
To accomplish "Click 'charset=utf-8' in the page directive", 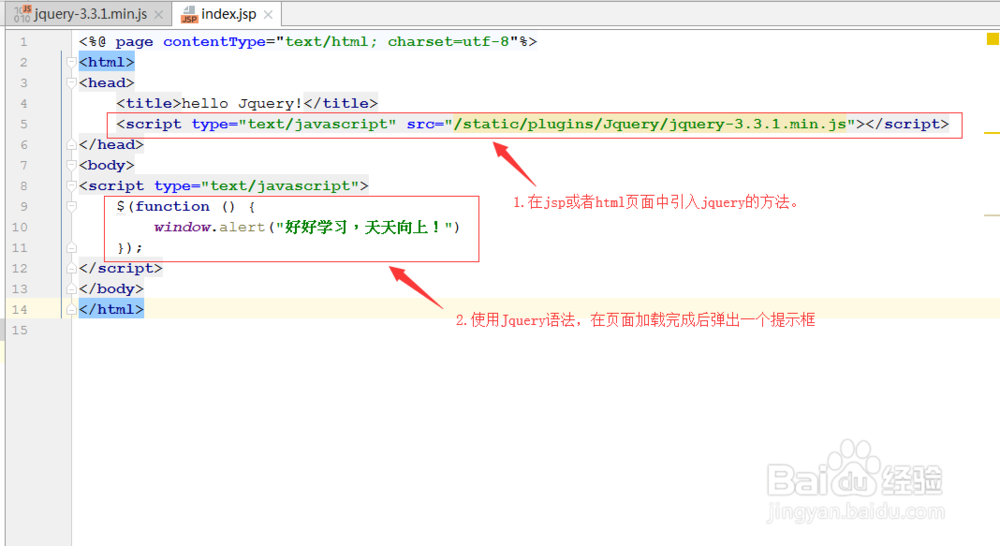I will 448,41.
